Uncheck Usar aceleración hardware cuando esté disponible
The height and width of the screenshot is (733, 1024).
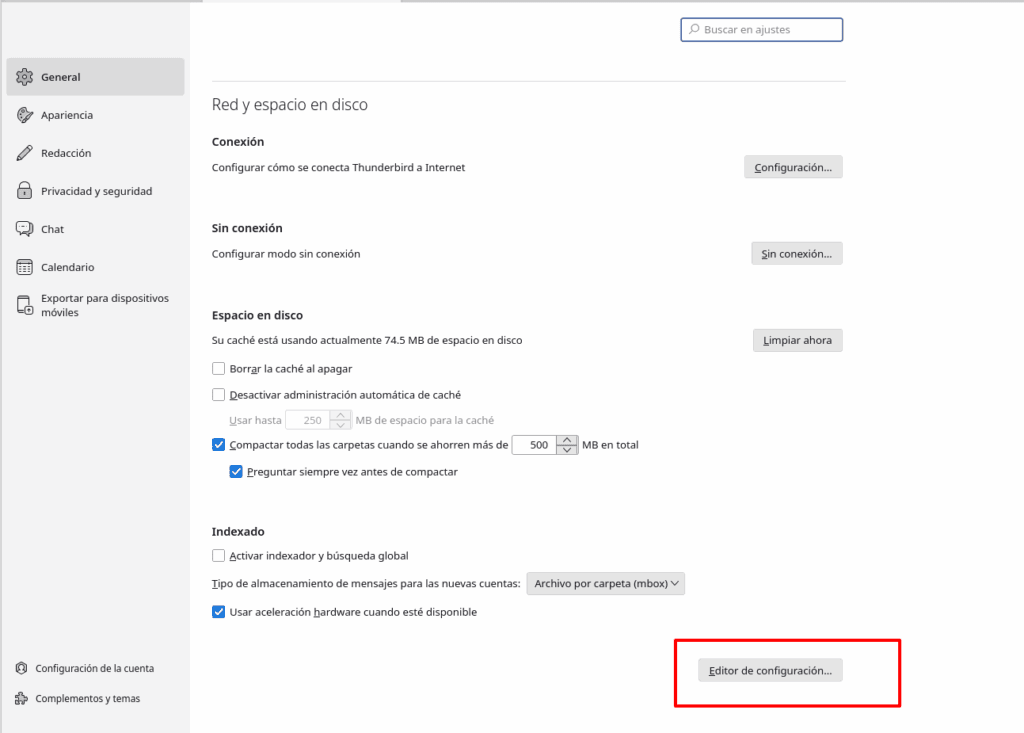tap(219, 612)
